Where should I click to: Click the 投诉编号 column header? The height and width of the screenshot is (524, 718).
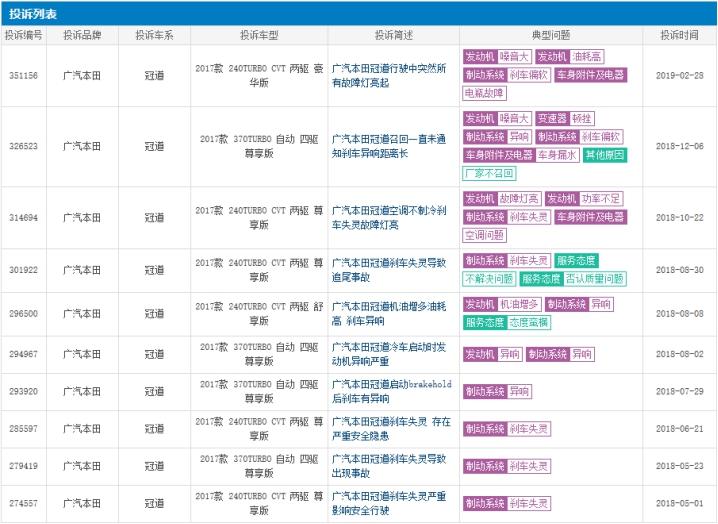coord(23,35)
